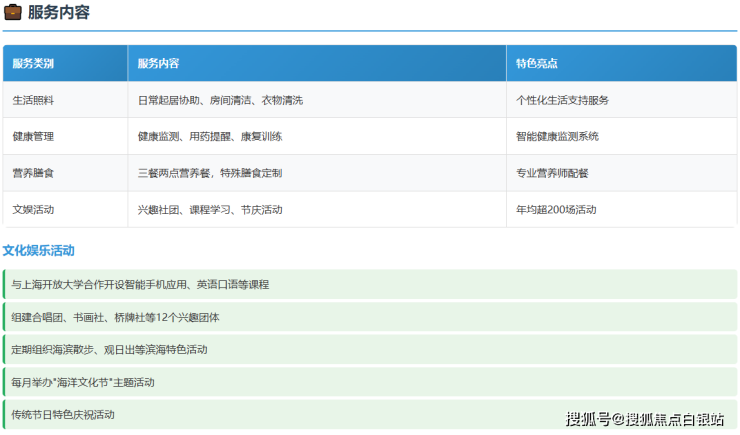Click the 搜狐号@搜狐焦点白银站 watermark
The height and width of the screenshot is (435, 740).
(645, 418)
